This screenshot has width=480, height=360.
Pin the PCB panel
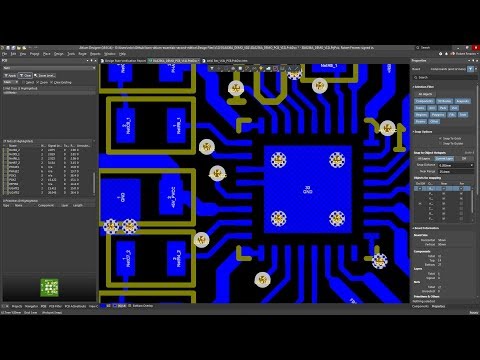click(91, 61)
